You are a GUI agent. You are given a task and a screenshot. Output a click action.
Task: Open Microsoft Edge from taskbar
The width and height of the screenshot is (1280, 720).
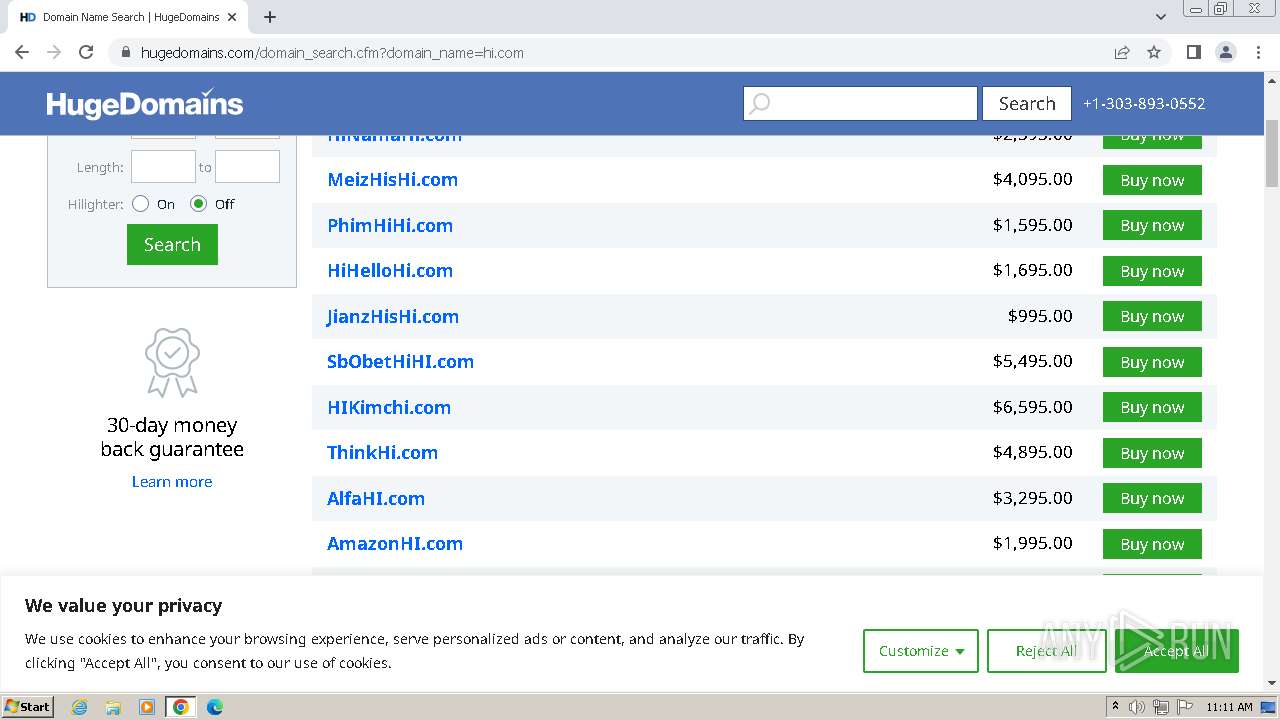[x=214, y=707]
